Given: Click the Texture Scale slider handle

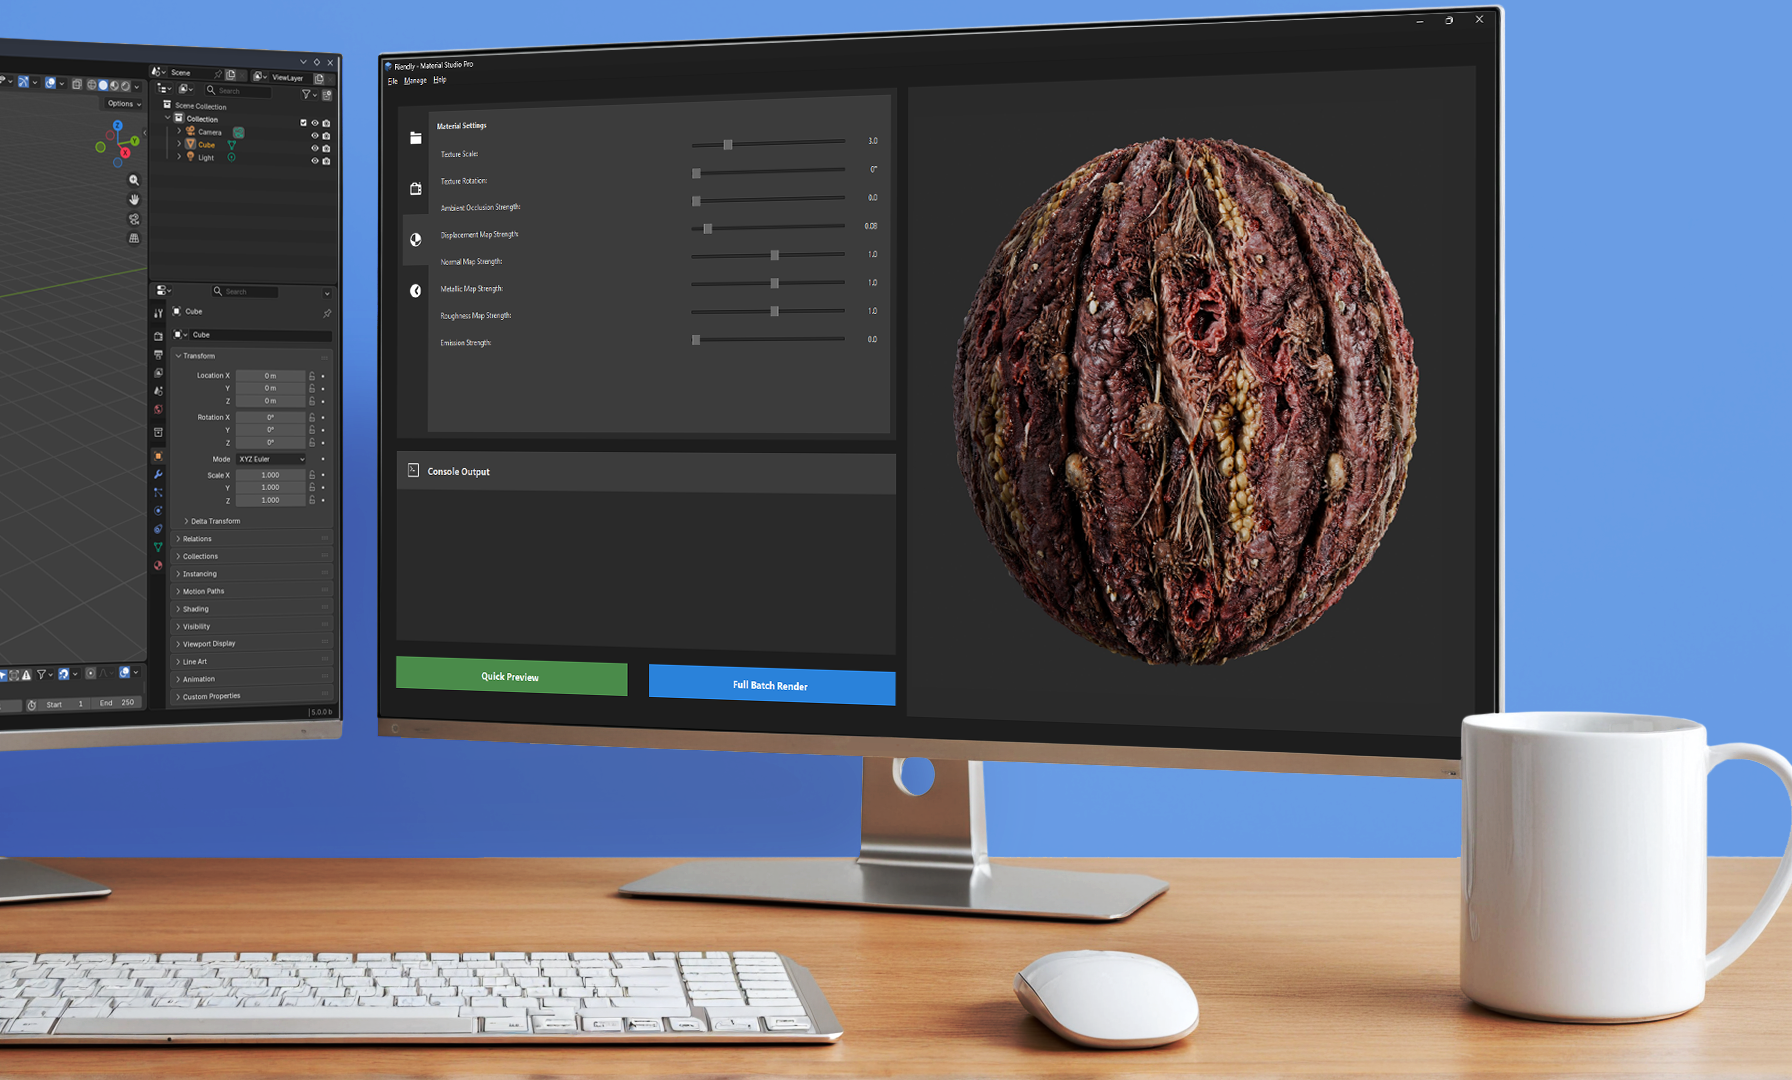Looking at the screenshot, I should coord(728,145).
